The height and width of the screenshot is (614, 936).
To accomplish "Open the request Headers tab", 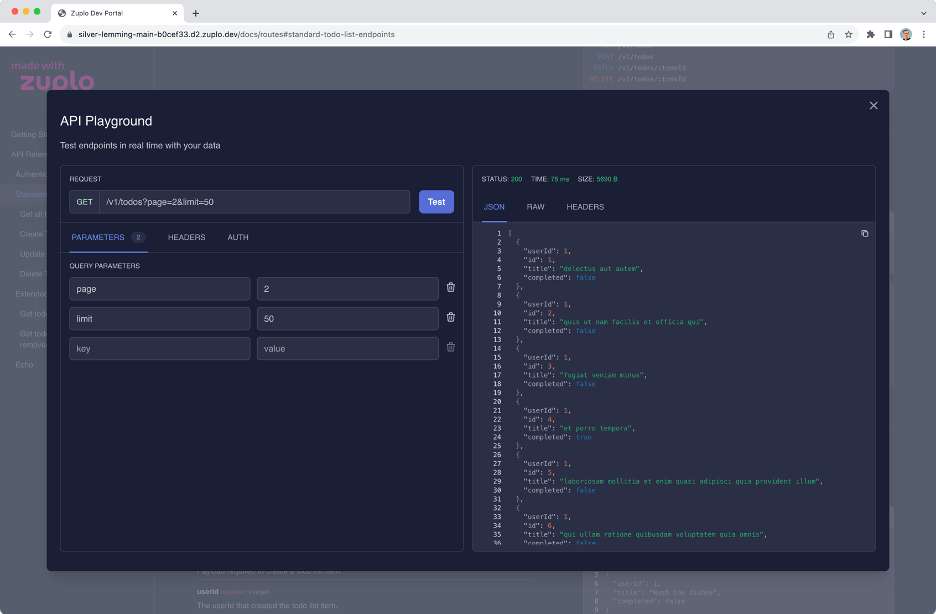I will (186, 237).
